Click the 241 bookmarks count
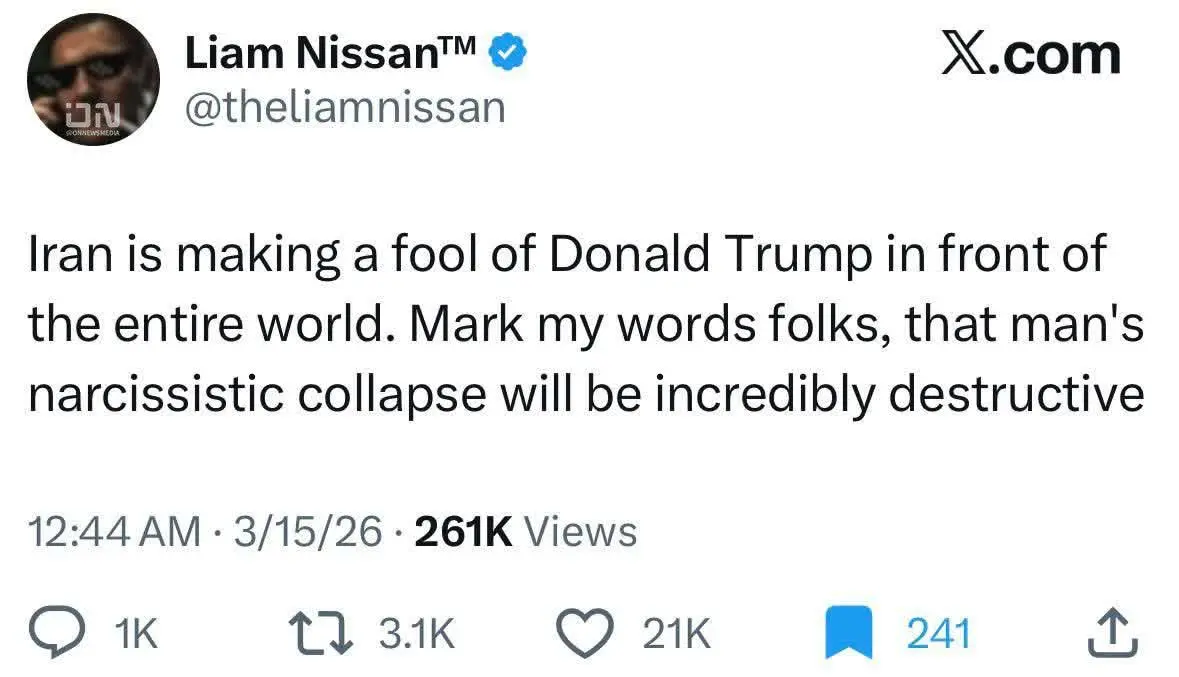 click(938, 634)
